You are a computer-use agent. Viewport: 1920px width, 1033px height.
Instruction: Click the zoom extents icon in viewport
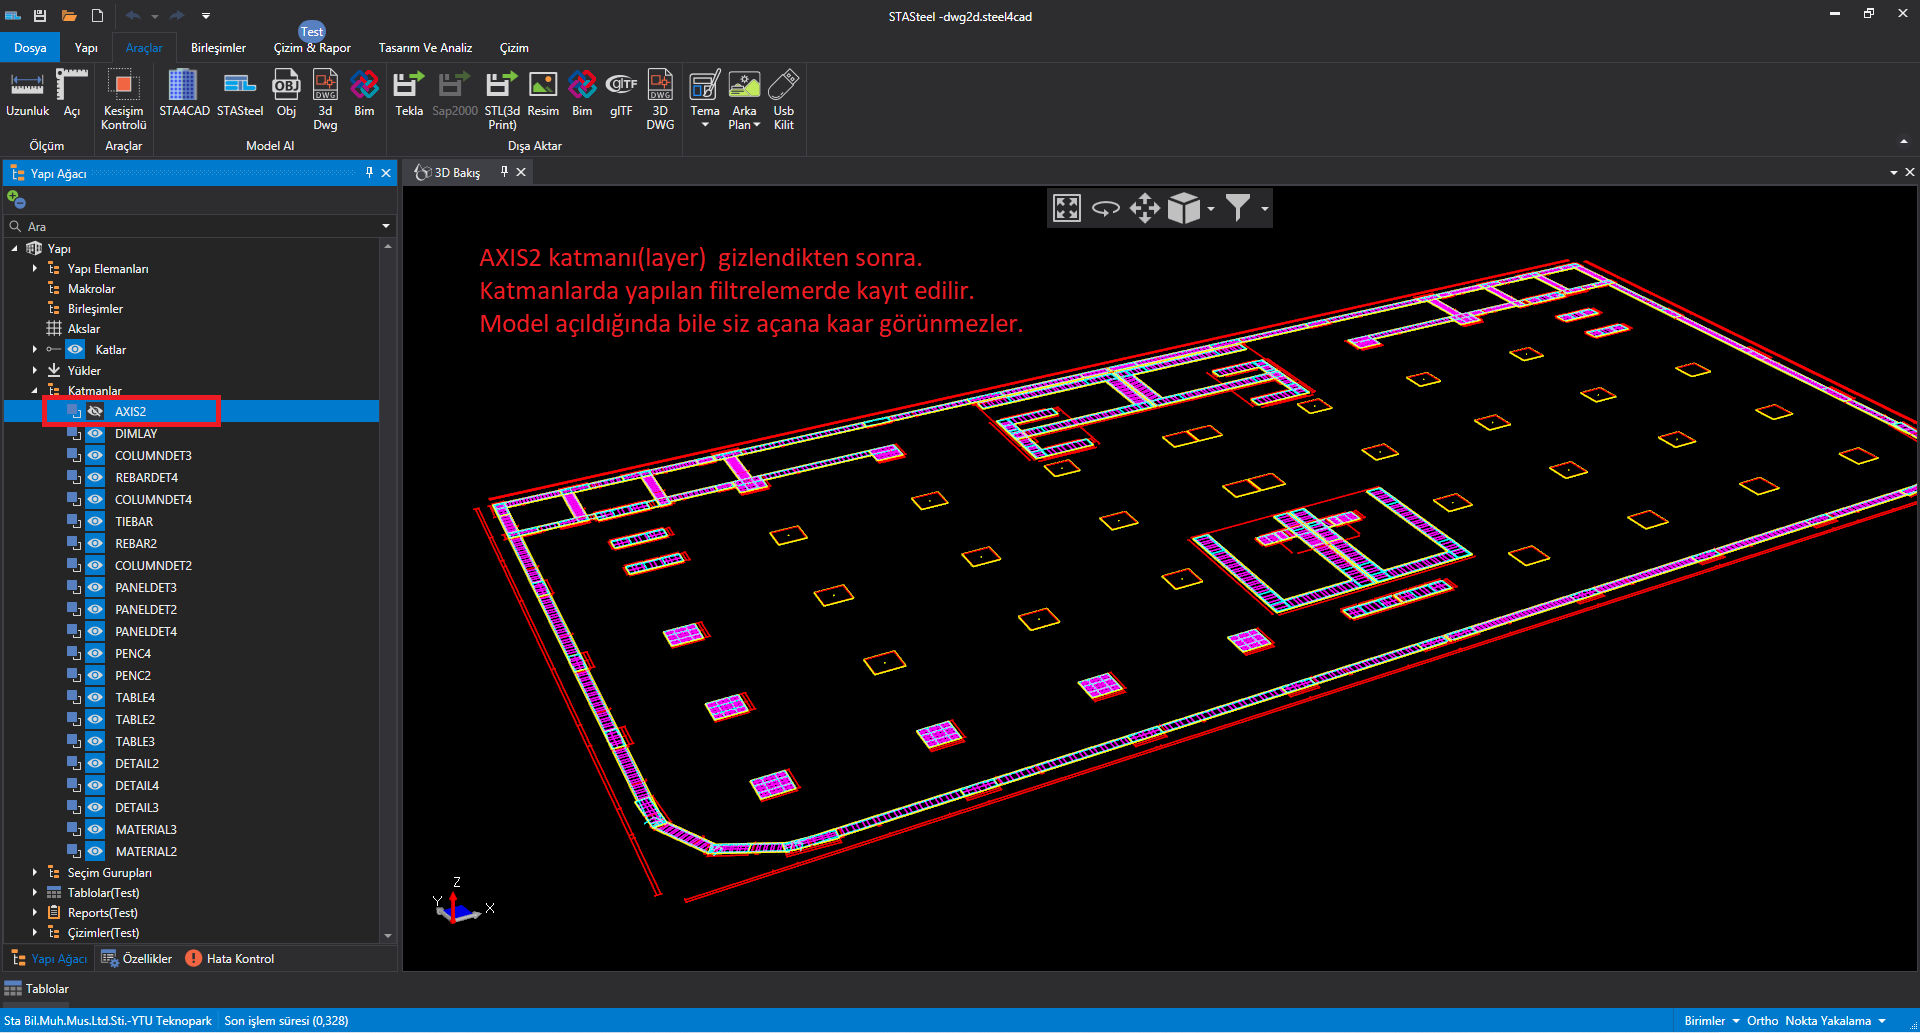[1067, 208]
